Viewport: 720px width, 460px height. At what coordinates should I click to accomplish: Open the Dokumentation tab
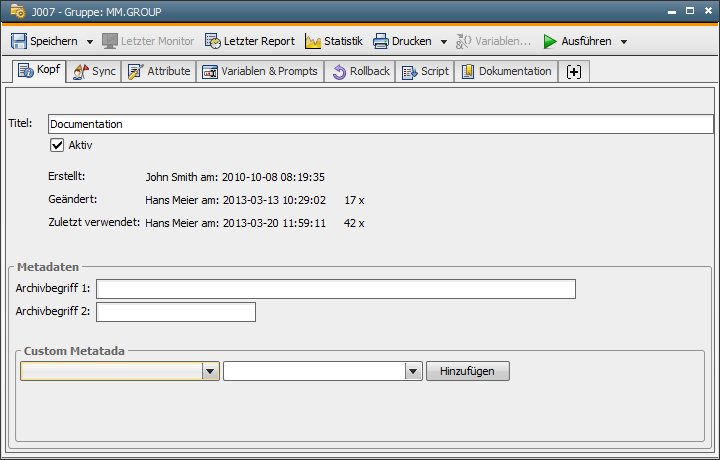506,72
